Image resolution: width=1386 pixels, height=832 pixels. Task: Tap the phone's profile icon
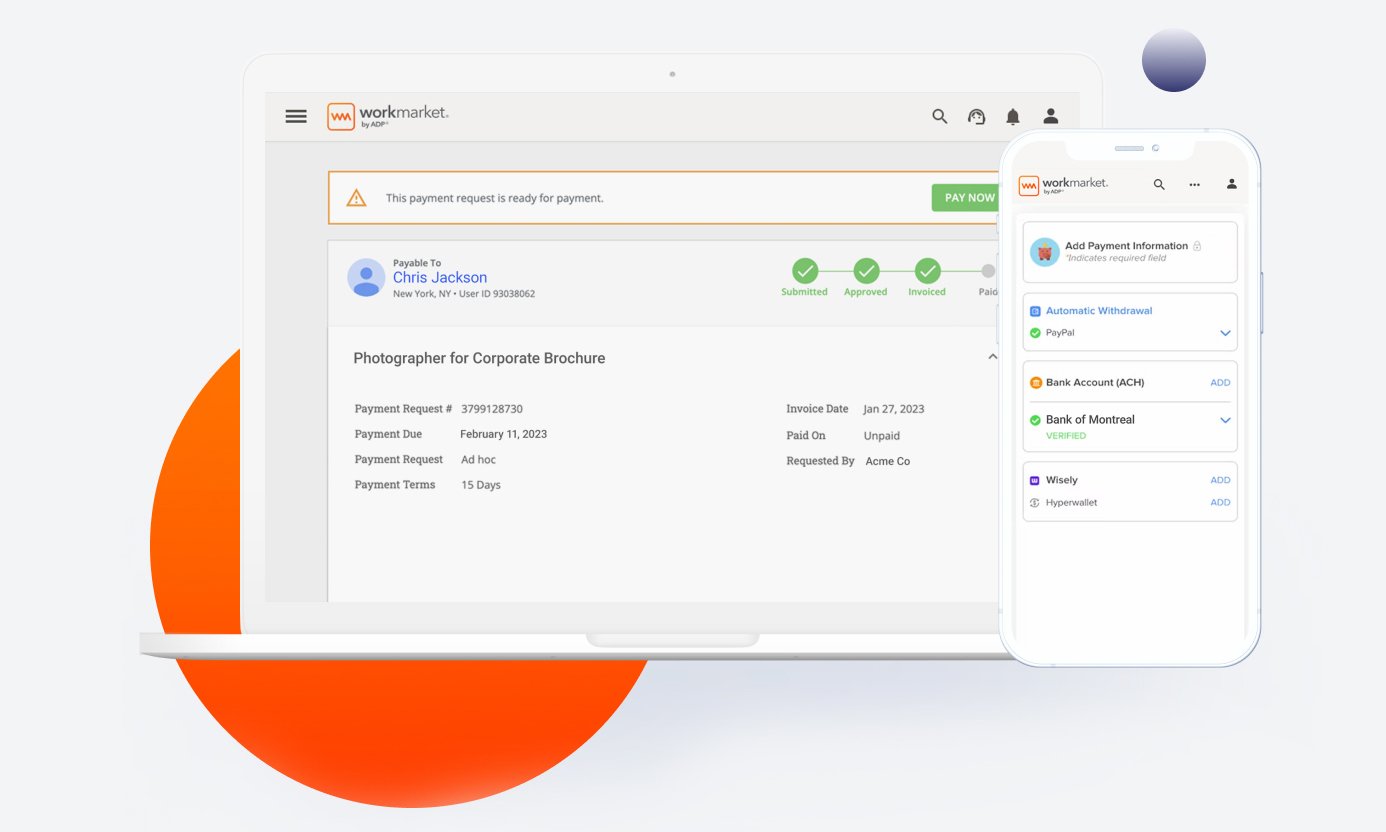click(1231, 184)
